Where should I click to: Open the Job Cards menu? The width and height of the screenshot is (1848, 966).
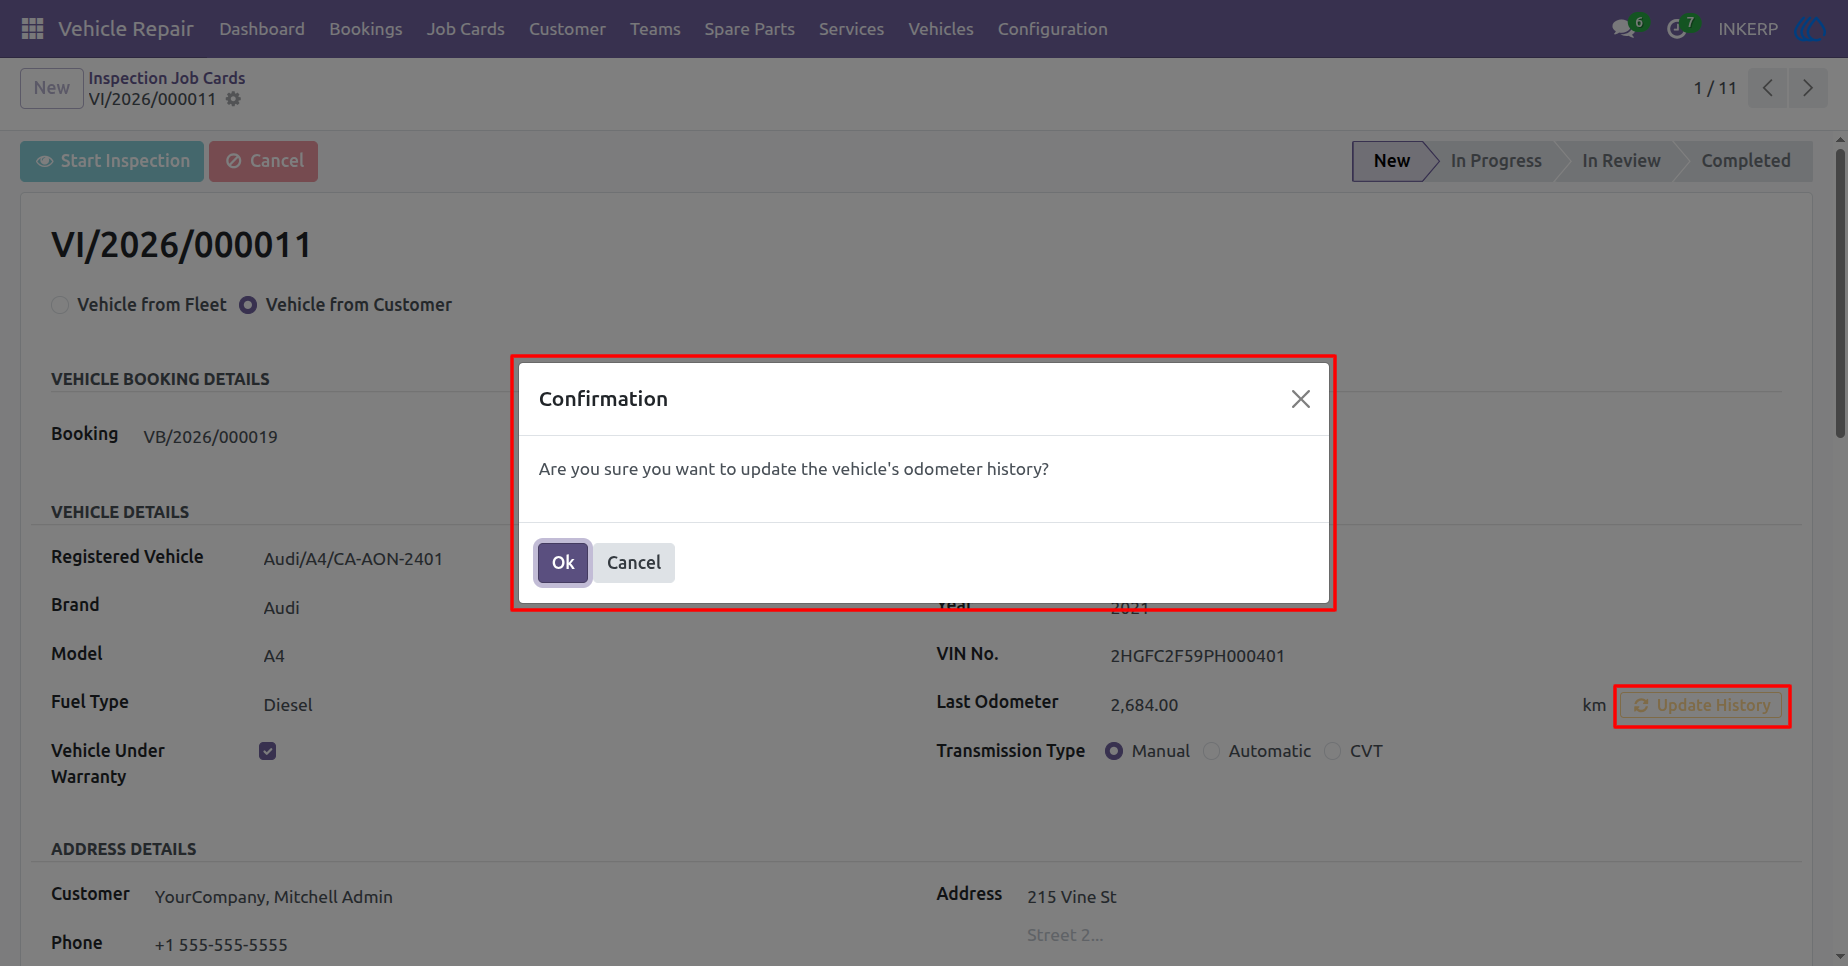(x=466, y=29)
